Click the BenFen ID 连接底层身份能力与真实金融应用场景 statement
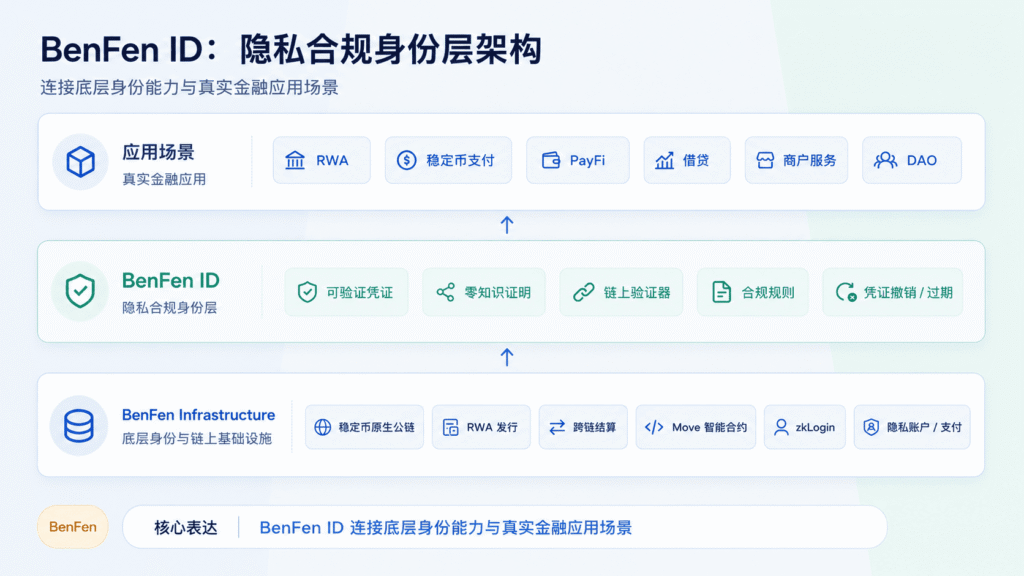Screen dimensions: 1024x576 coord(445,528)
